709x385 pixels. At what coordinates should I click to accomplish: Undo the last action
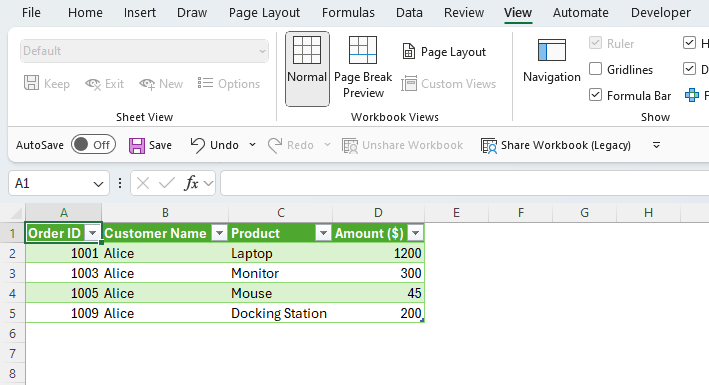[x=214, y=145]
